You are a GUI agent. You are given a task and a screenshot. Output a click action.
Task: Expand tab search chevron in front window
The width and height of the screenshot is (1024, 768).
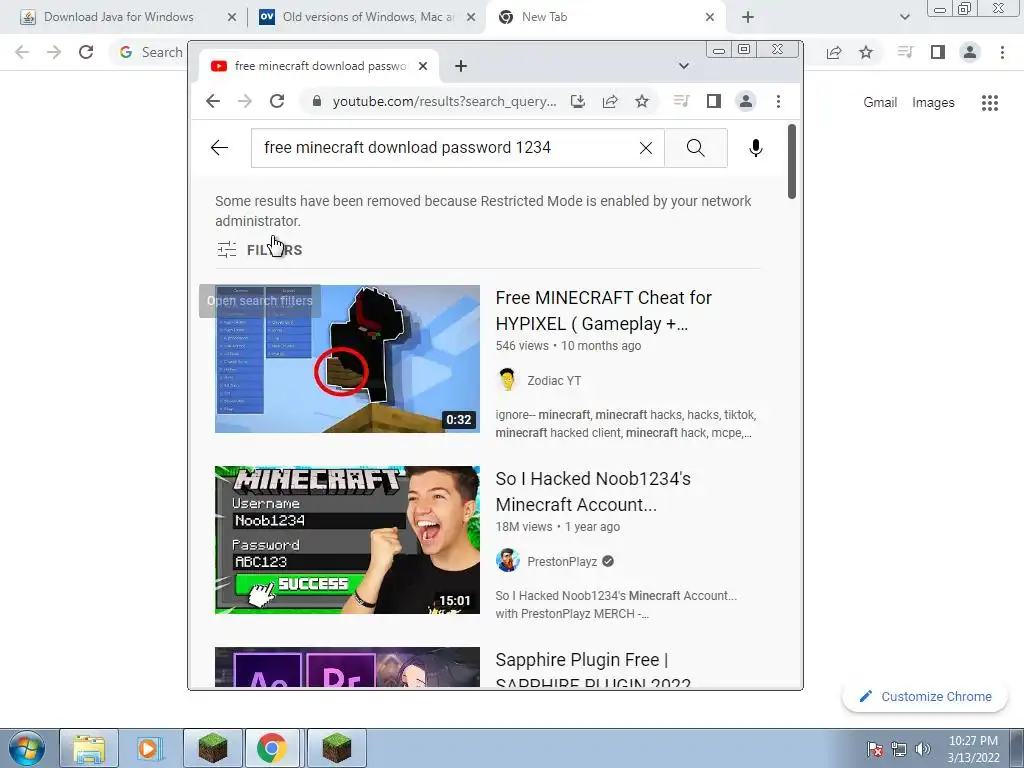pos(684,66)
